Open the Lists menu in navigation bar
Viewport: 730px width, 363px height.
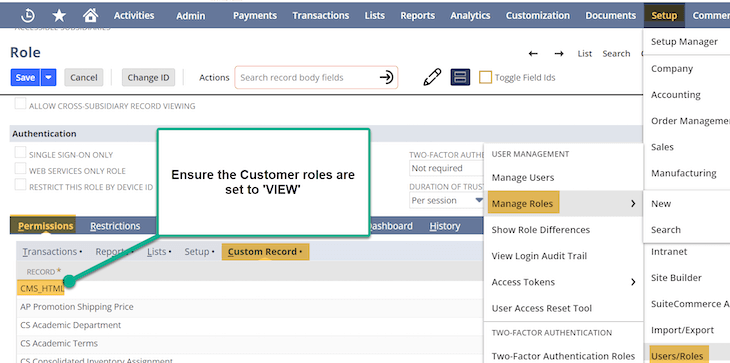375,15
